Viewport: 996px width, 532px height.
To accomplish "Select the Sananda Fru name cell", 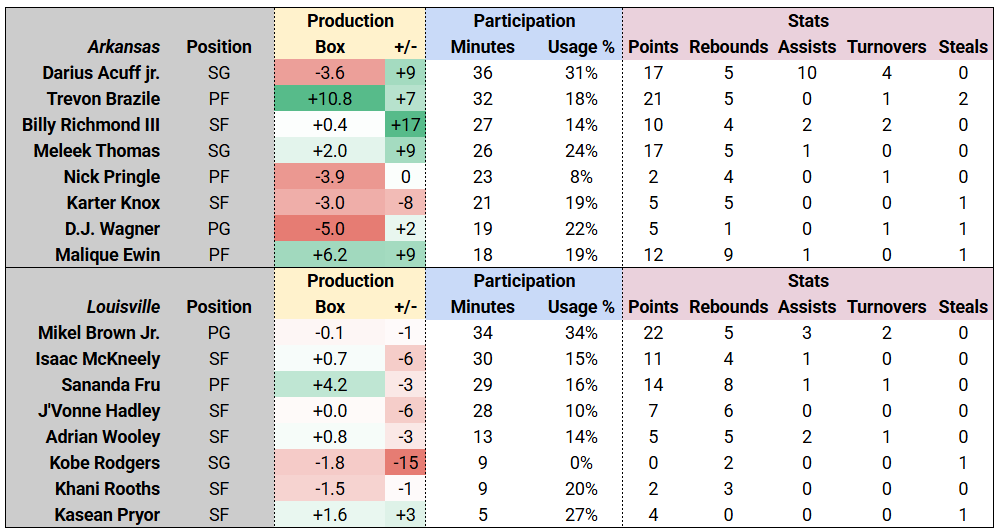I will [x=111, y=385].
